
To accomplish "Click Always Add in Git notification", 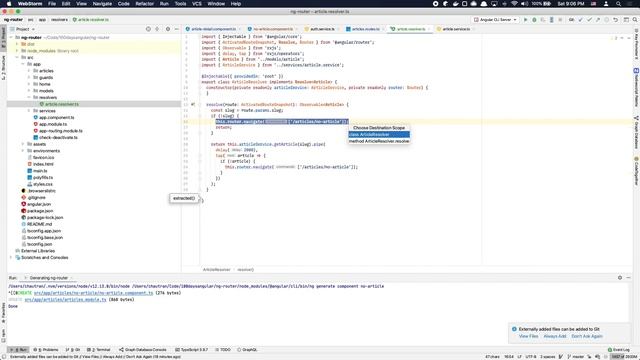I will 555,336.
